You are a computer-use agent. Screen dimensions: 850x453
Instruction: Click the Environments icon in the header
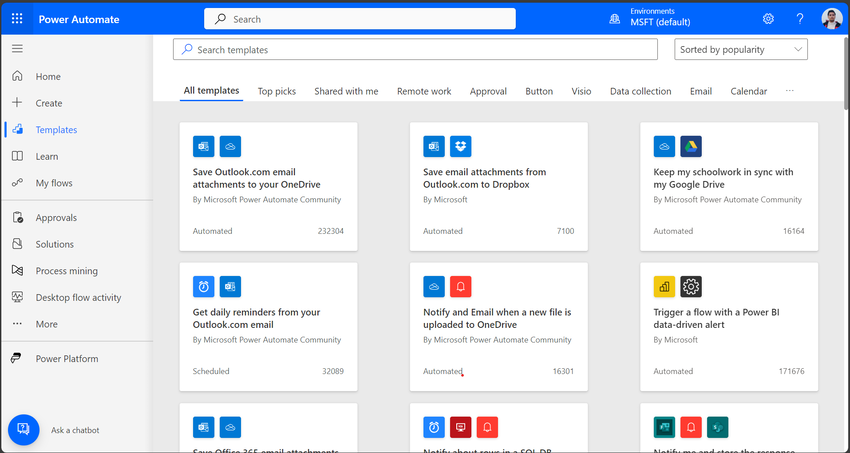pyautogui.click(x=614, y=19)
